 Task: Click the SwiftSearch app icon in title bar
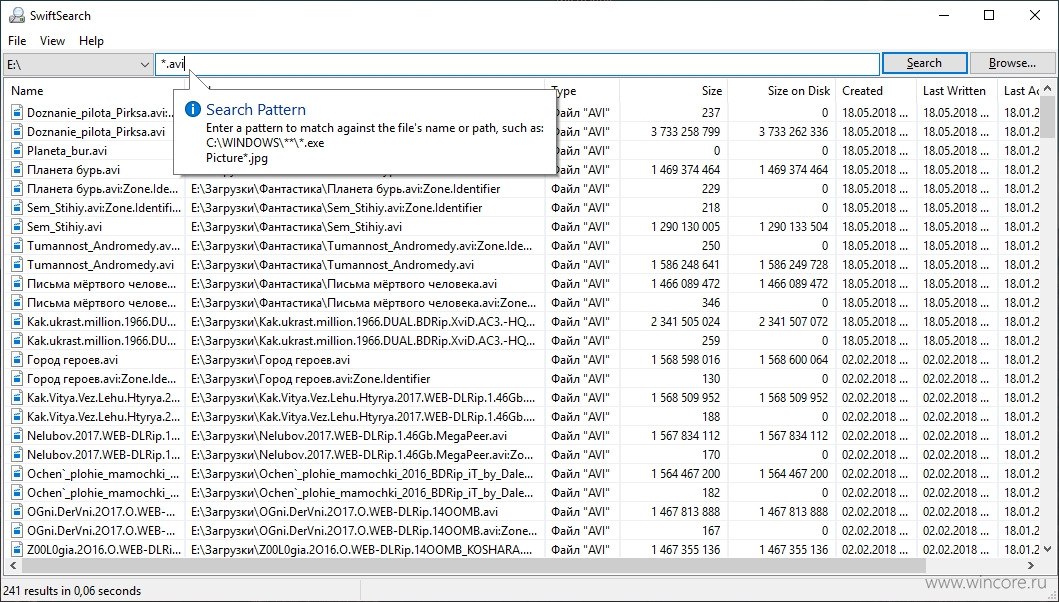coord(16,15)
